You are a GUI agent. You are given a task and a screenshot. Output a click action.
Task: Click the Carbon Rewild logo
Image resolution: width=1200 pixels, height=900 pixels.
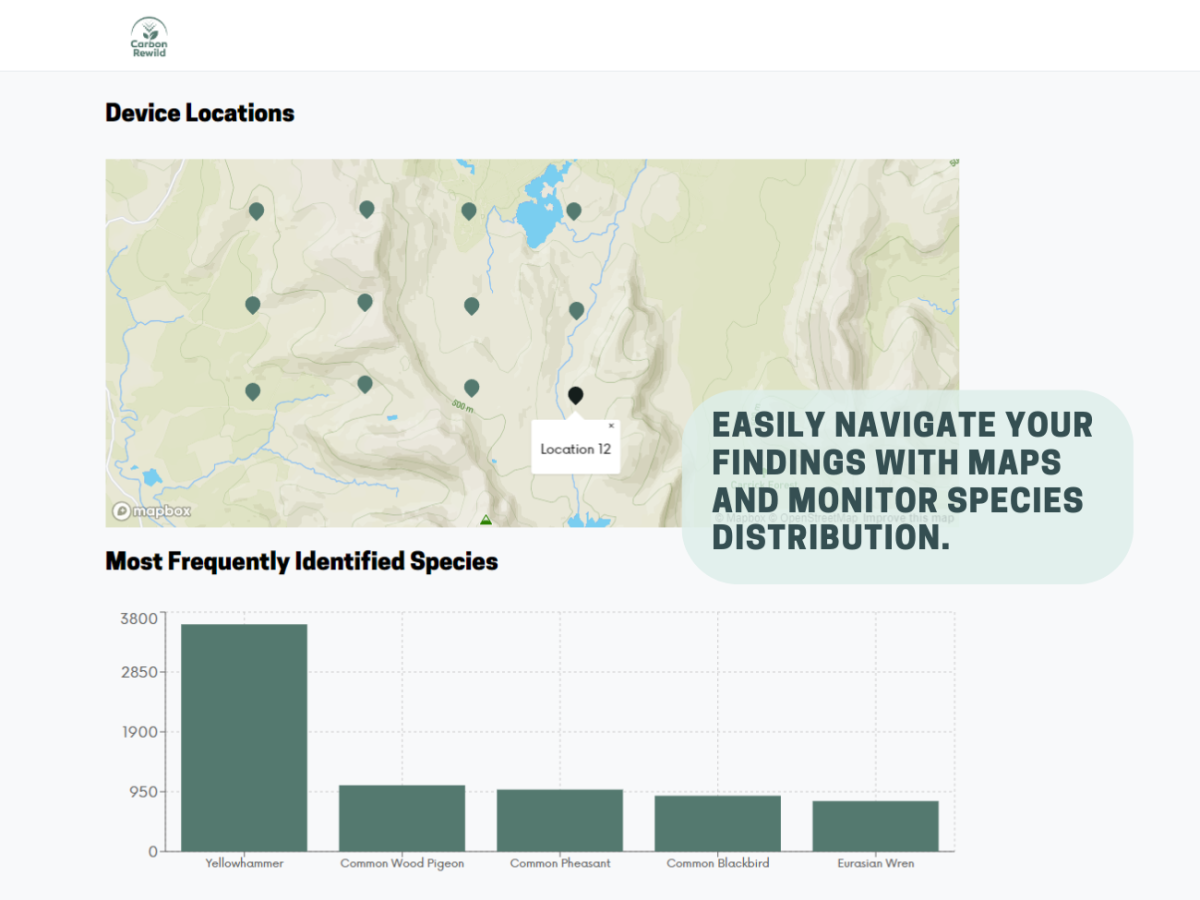pos(148,35)
